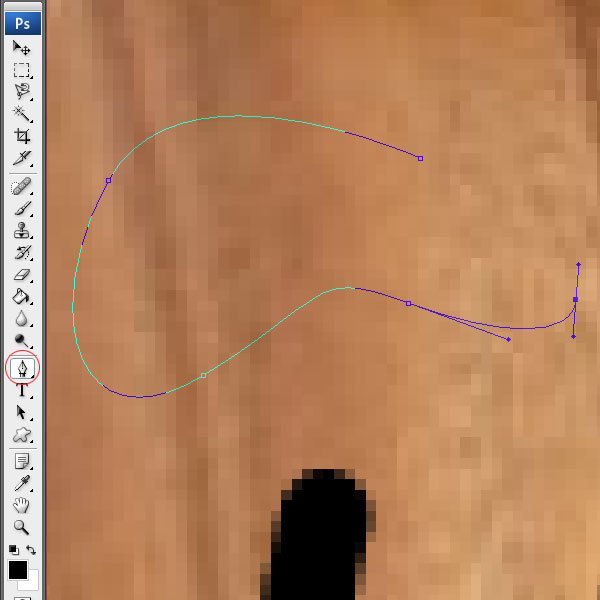600x600 pixels.
Task: Select the circled Pen tool
Action: click(23, 368)
